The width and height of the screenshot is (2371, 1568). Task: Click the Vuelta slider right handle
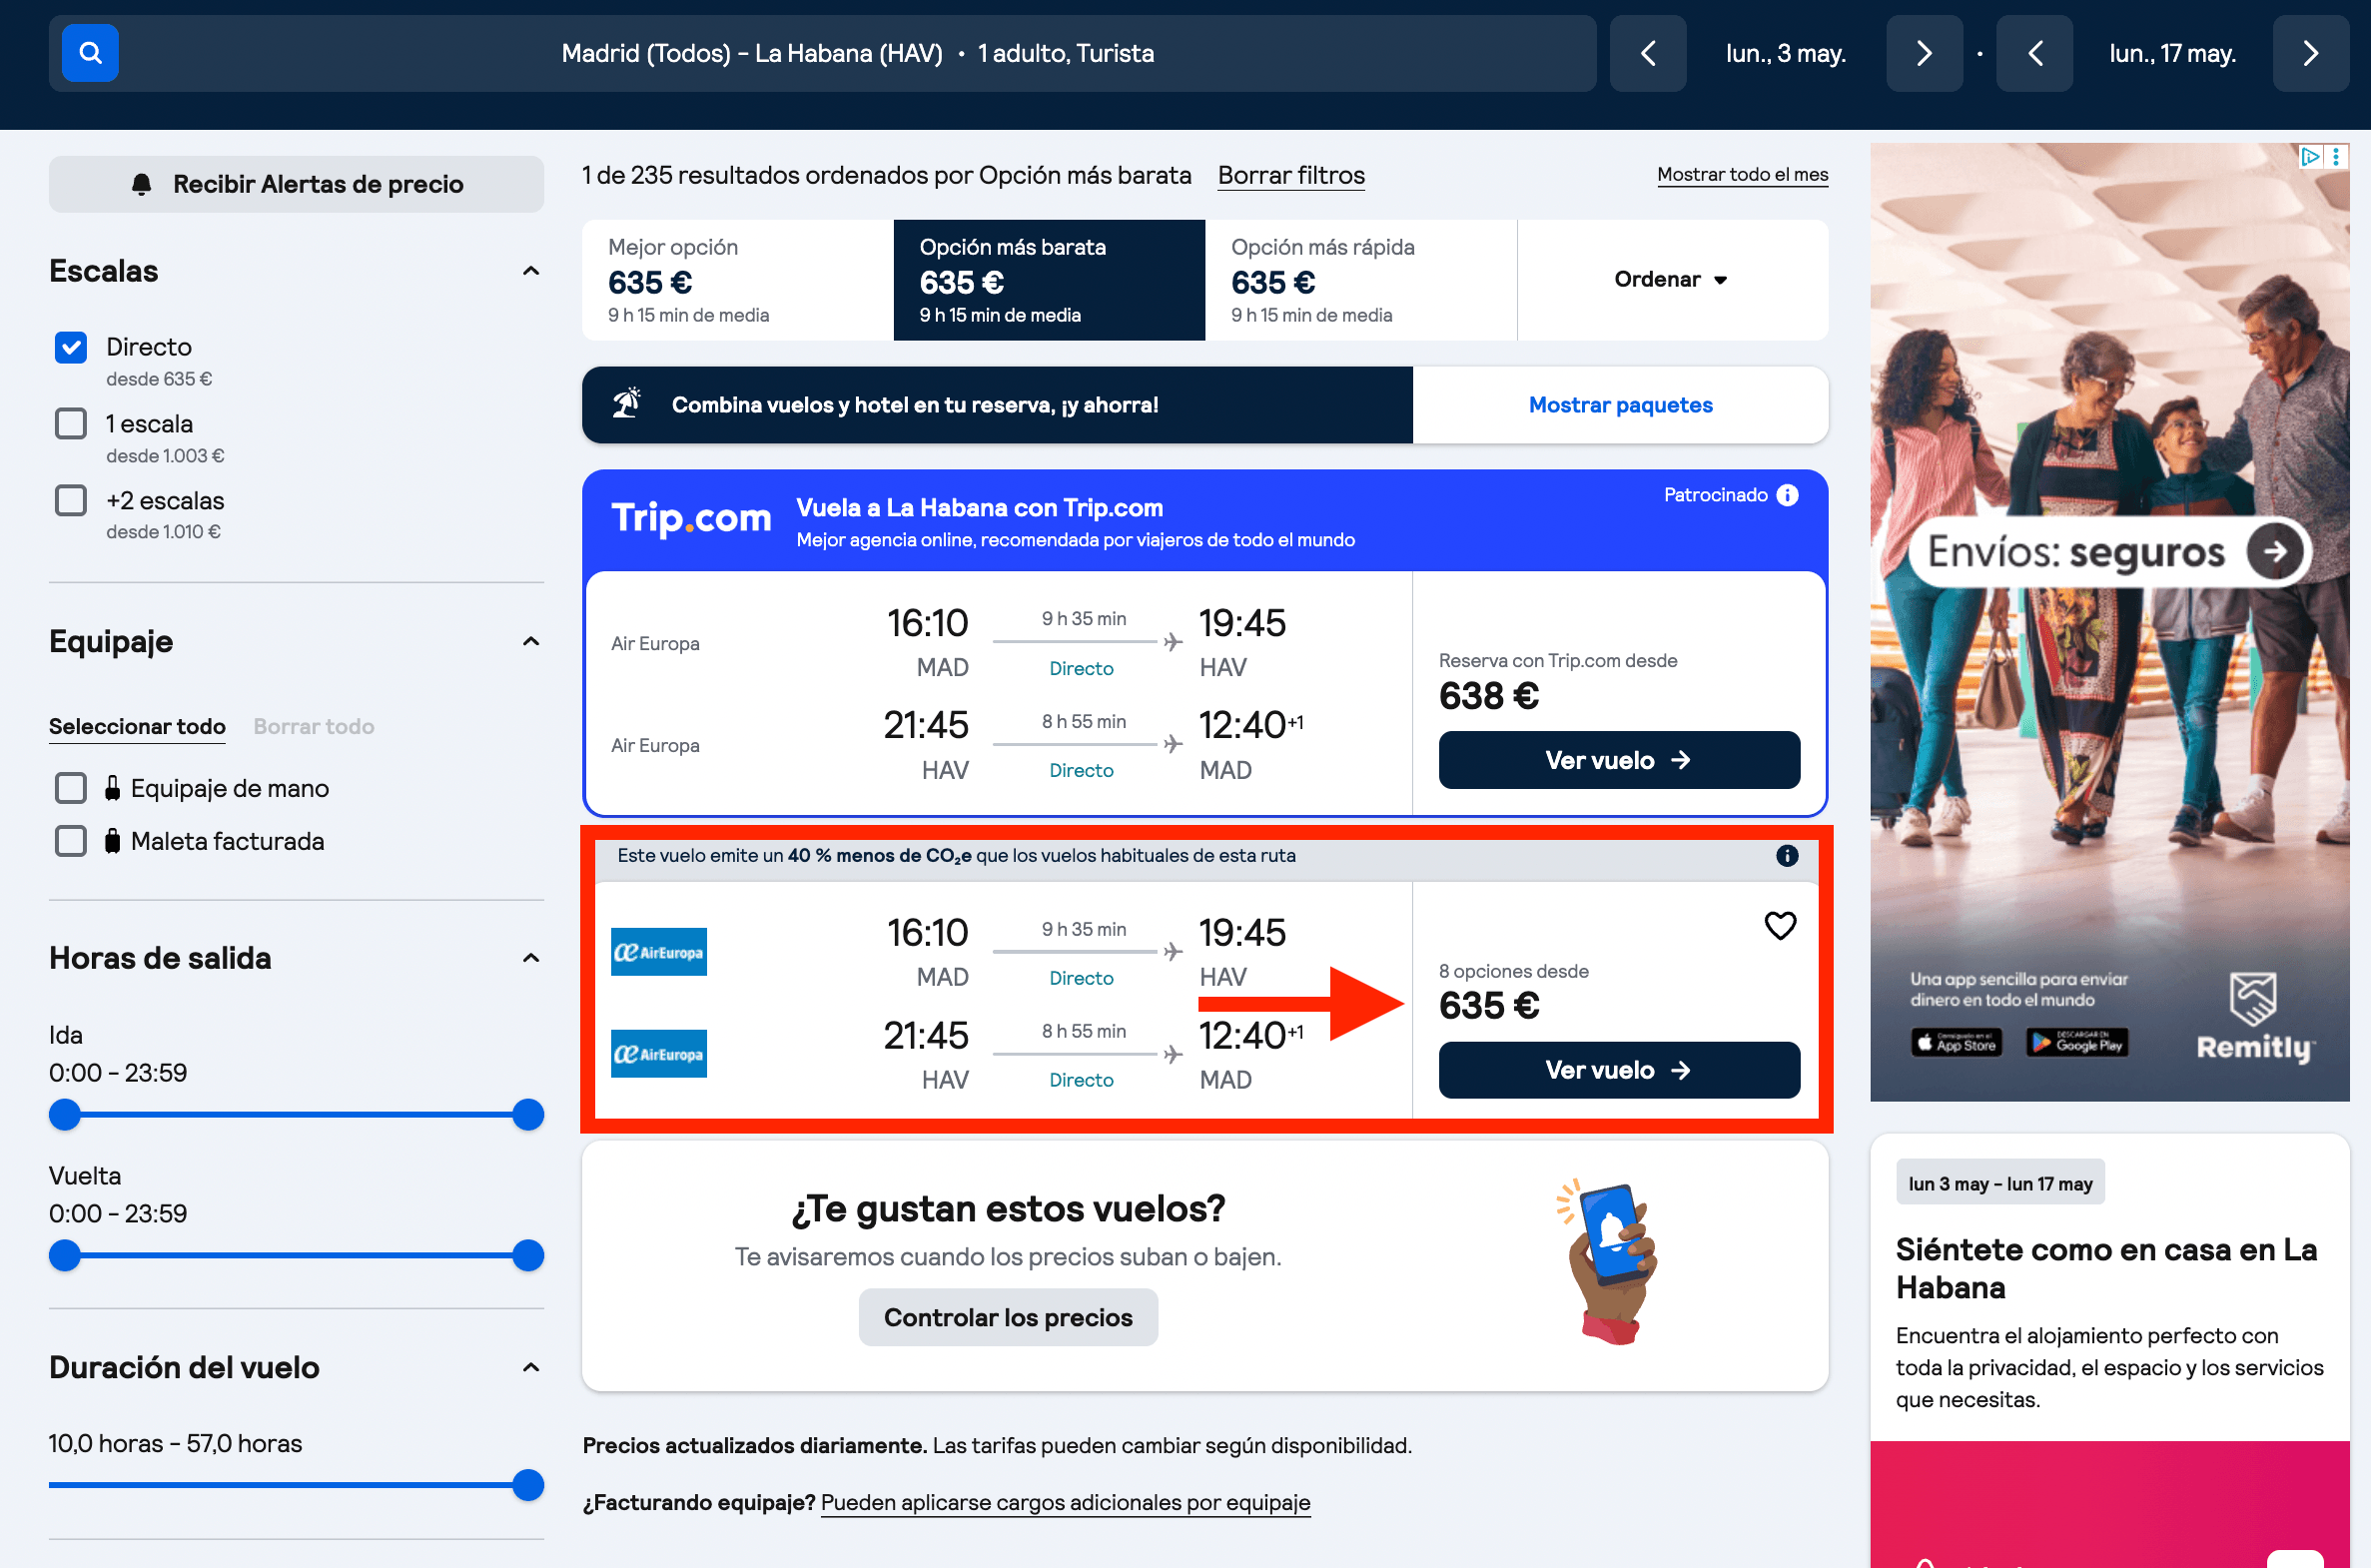click(x=528, y=1255)
